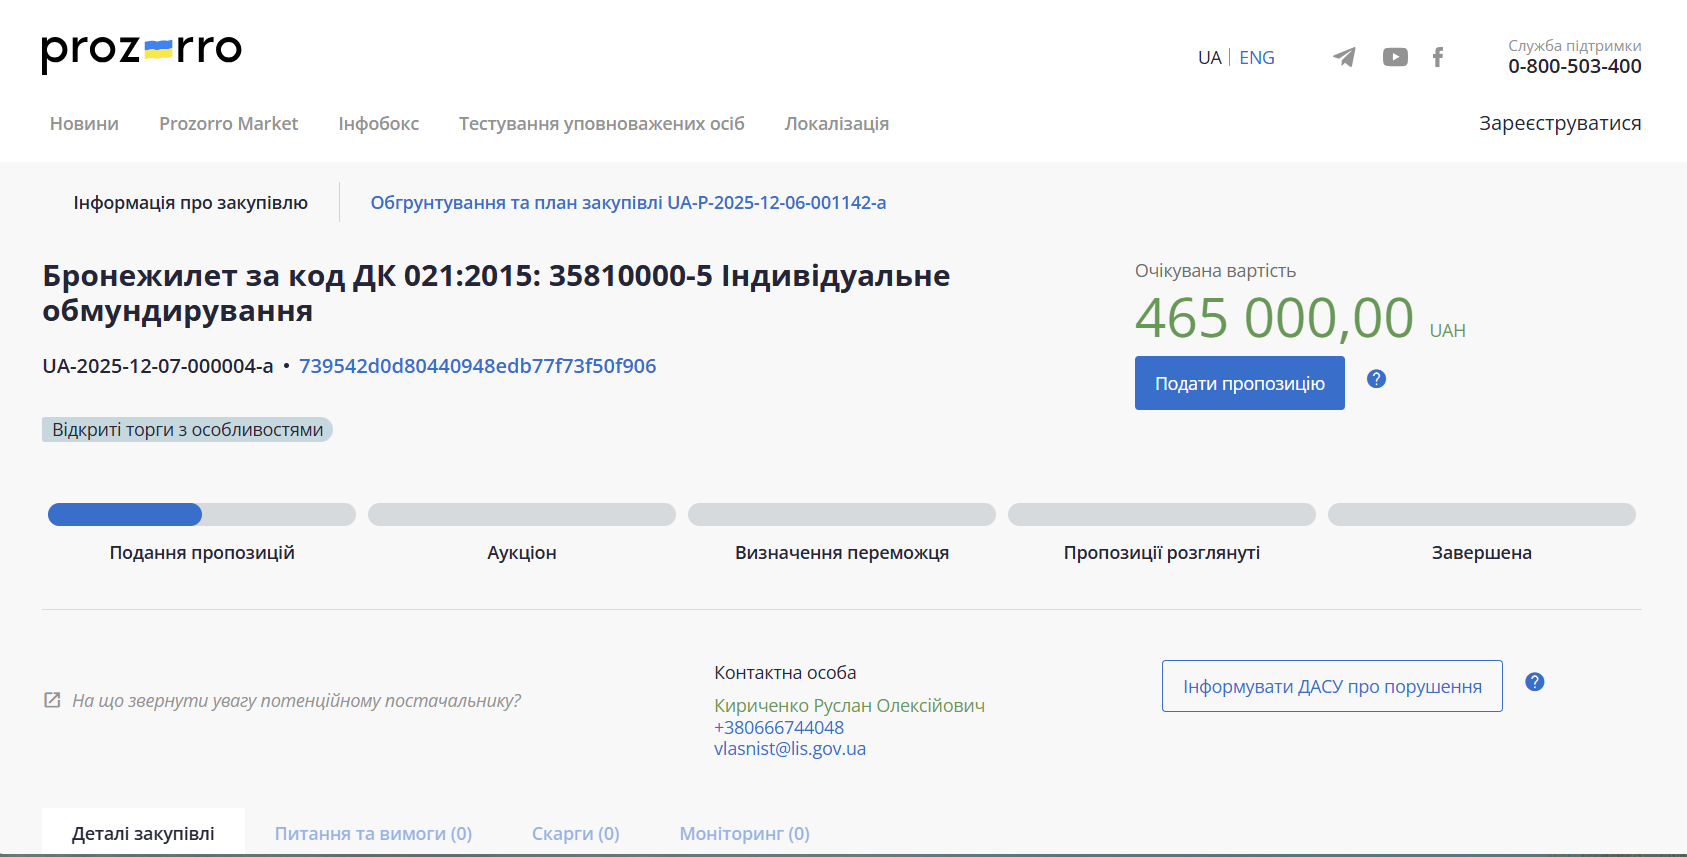Screen dimensions: 1687x857
Task: Click help icon beside Інформувати ДАСУ button
Action: [1534, 682]
